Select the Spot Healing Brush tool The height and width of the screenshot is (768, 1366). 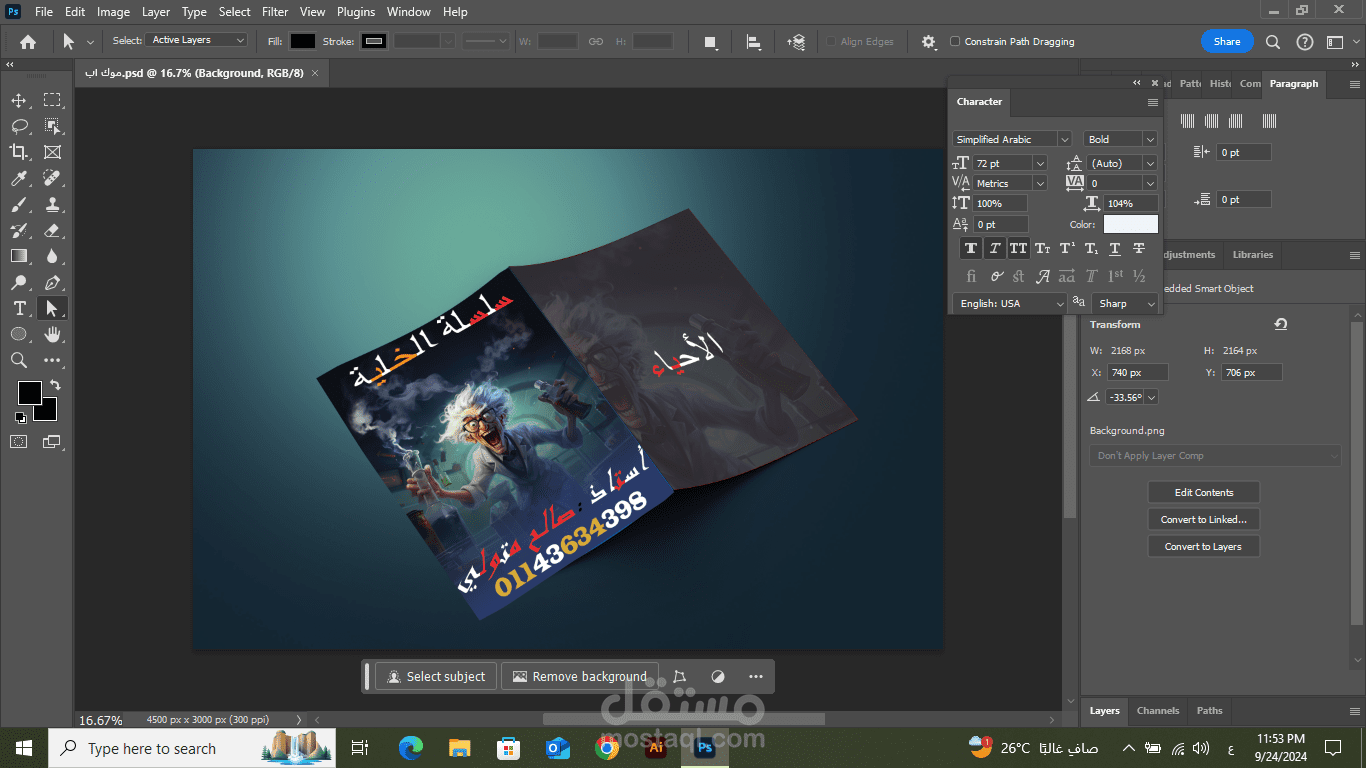(x=52, y=178)
